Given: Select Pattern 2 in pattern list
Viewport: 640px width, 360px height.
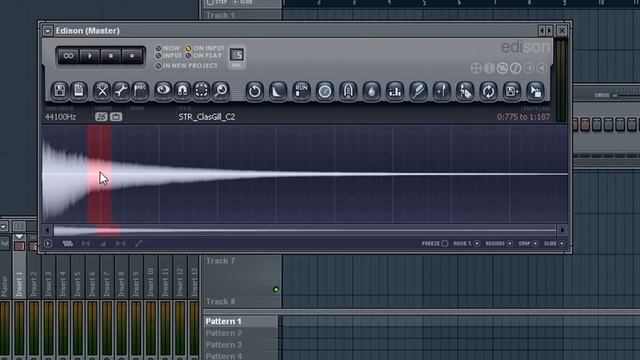Looking at the screenshot, I should click(241, 333).
